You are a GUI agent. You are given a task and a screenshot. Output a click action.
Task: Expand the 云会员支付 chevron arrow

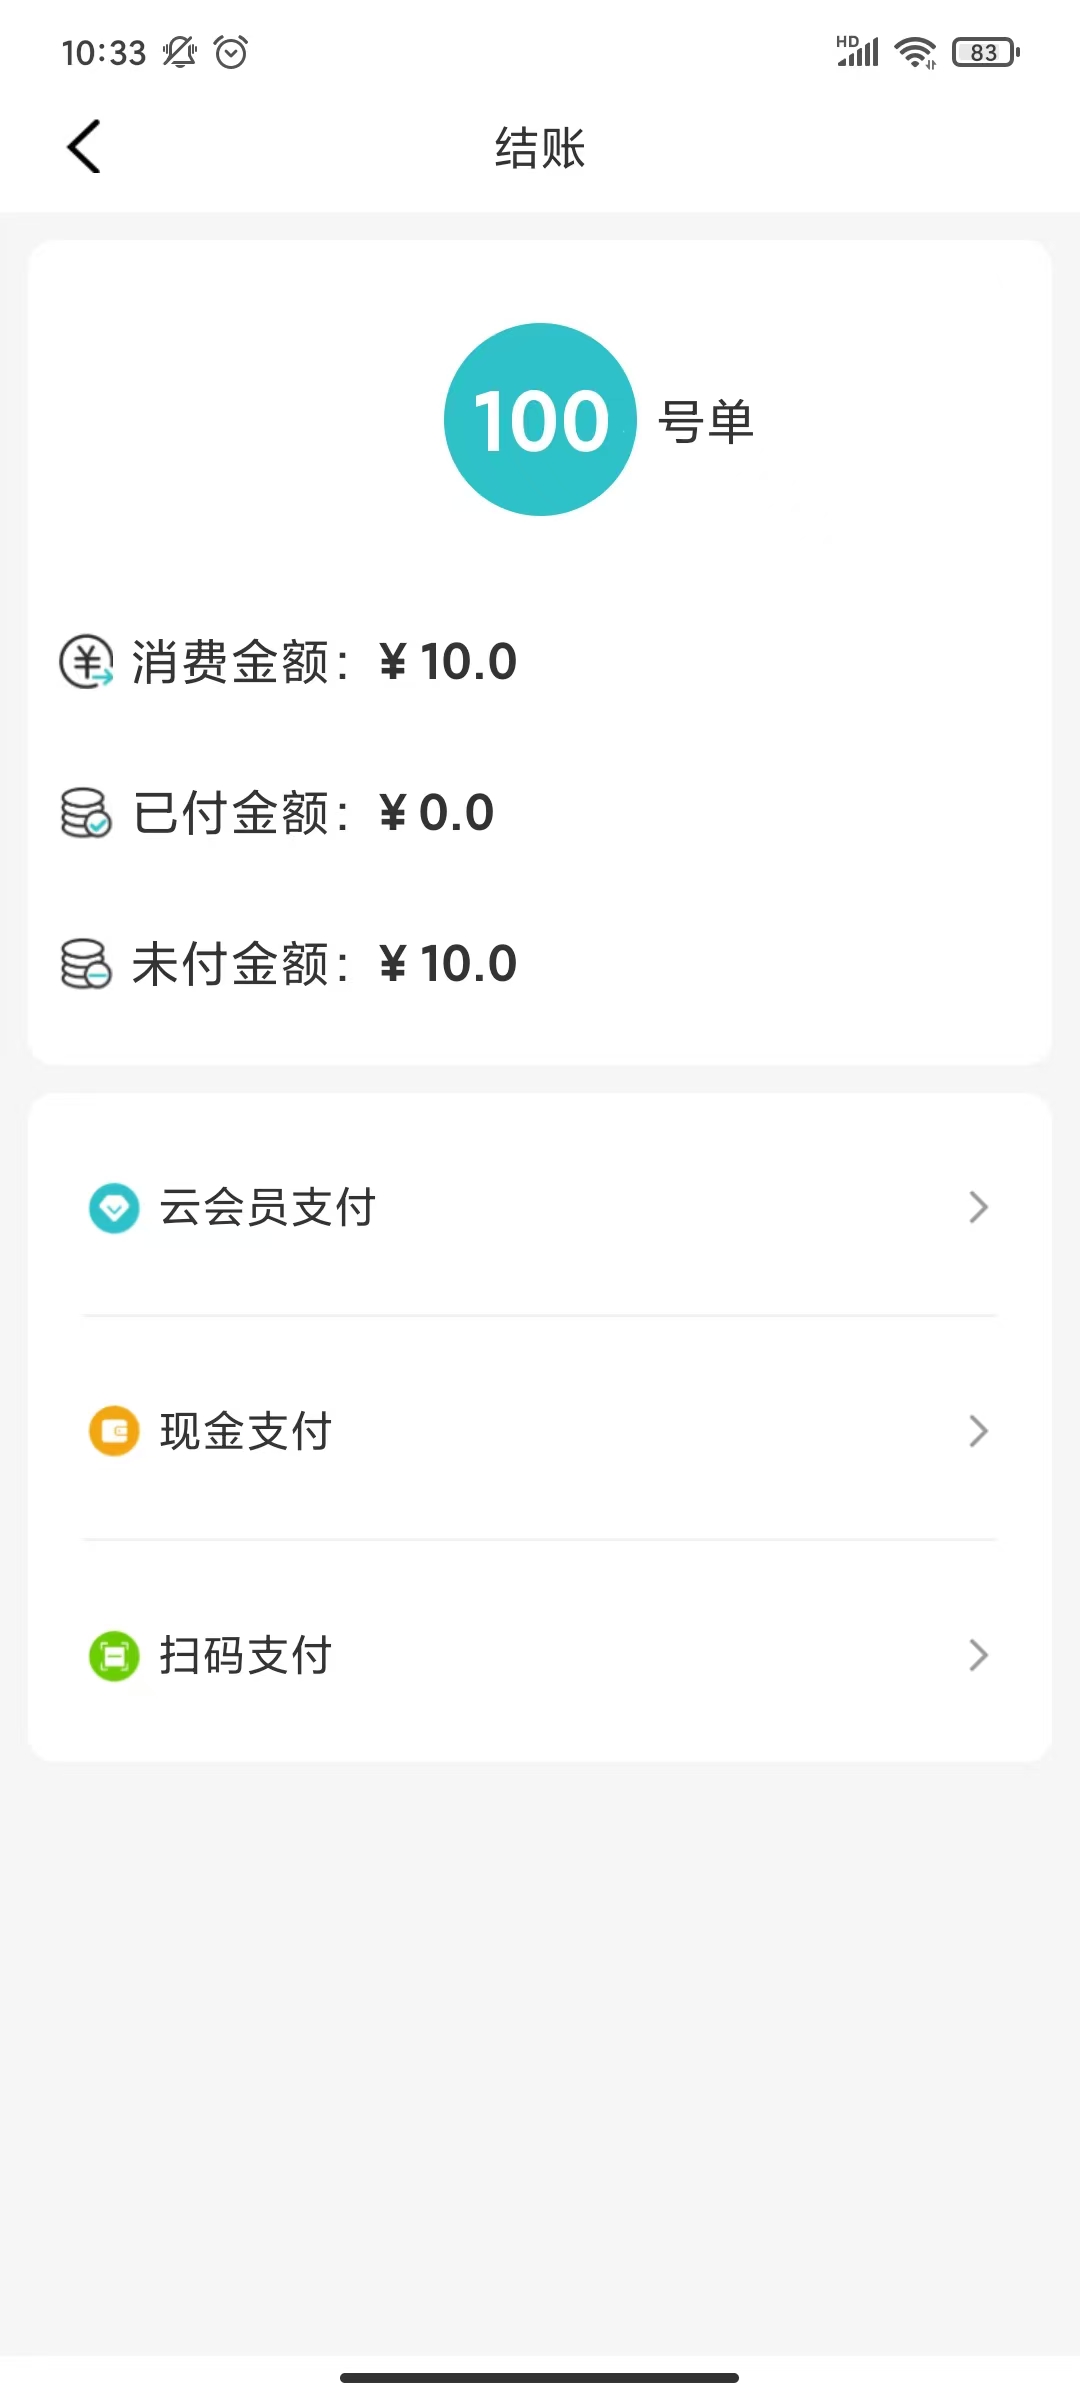click(x=978, y=1208)
